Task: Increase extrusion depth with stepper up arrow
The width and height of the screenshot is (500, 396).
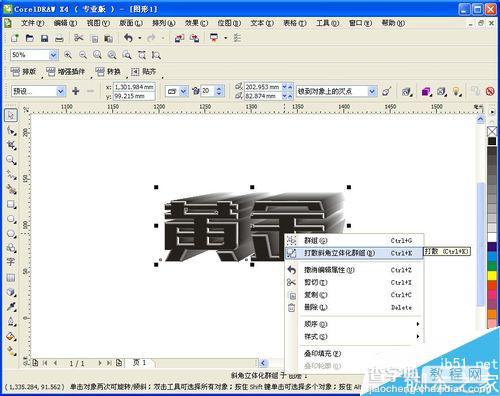Action: point(219,88)
